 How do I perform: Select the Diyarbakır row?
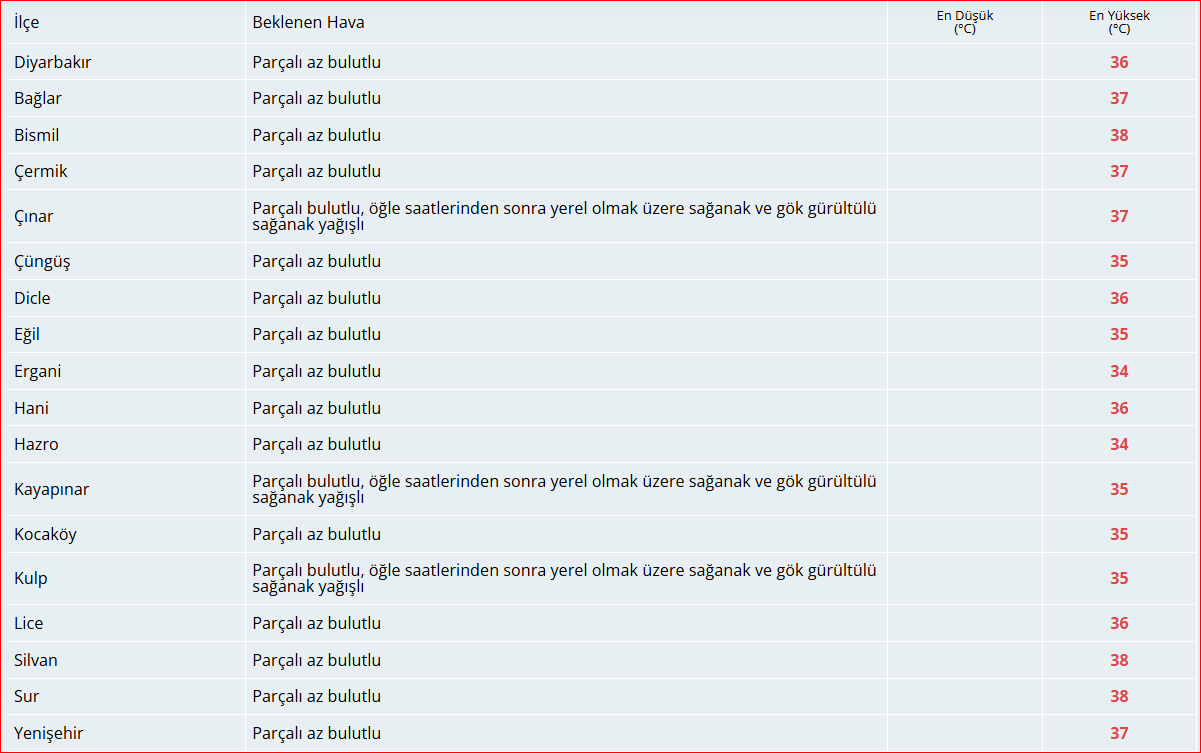pyautogui.click(x=51, y=62)
